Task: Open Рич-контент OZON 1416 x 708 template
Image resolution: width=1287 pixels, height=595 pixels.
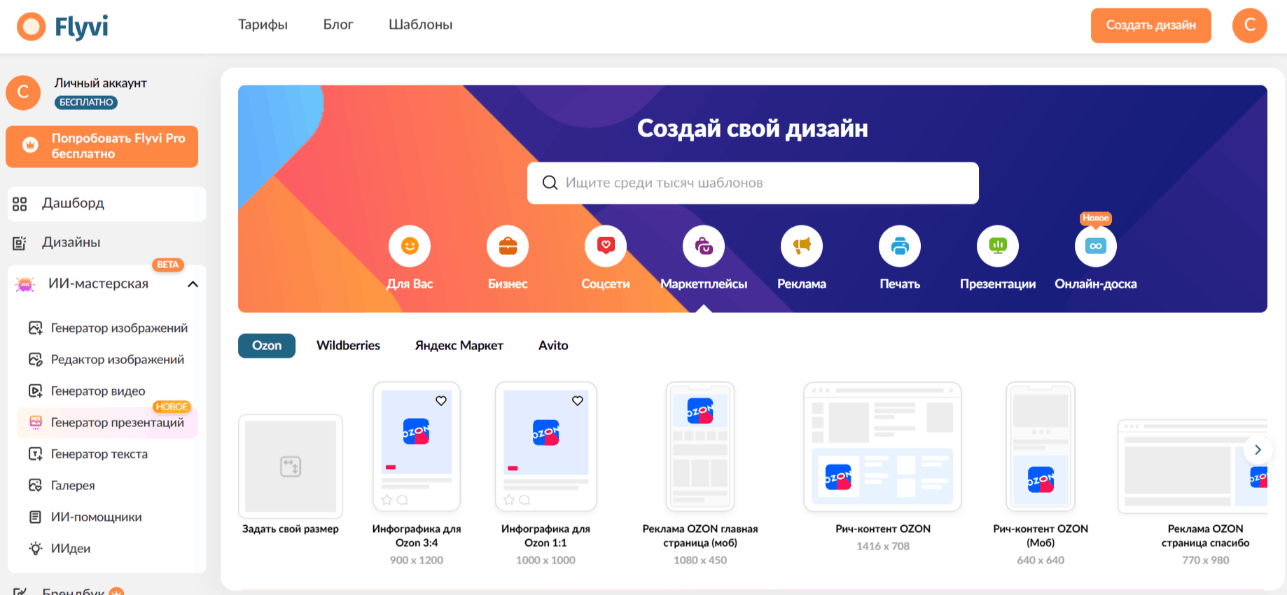Action: point(883,446)
